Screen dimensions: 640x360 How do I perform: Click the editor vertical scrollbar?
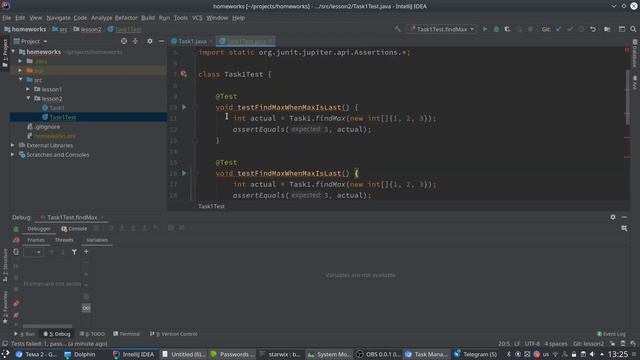[627, 98]
